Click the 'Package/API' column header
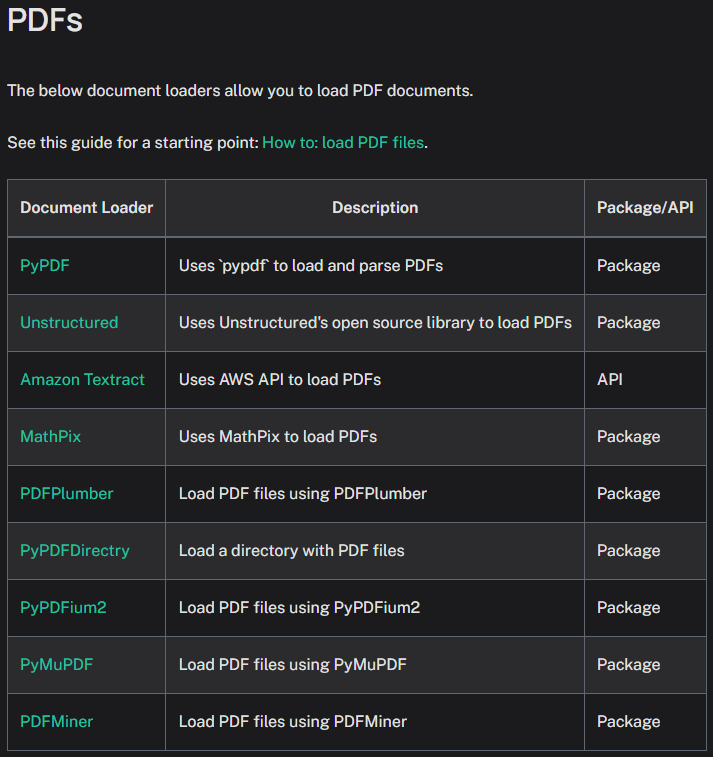The height and width of the screenshot is (757, 713). click(x=645, y=208)
